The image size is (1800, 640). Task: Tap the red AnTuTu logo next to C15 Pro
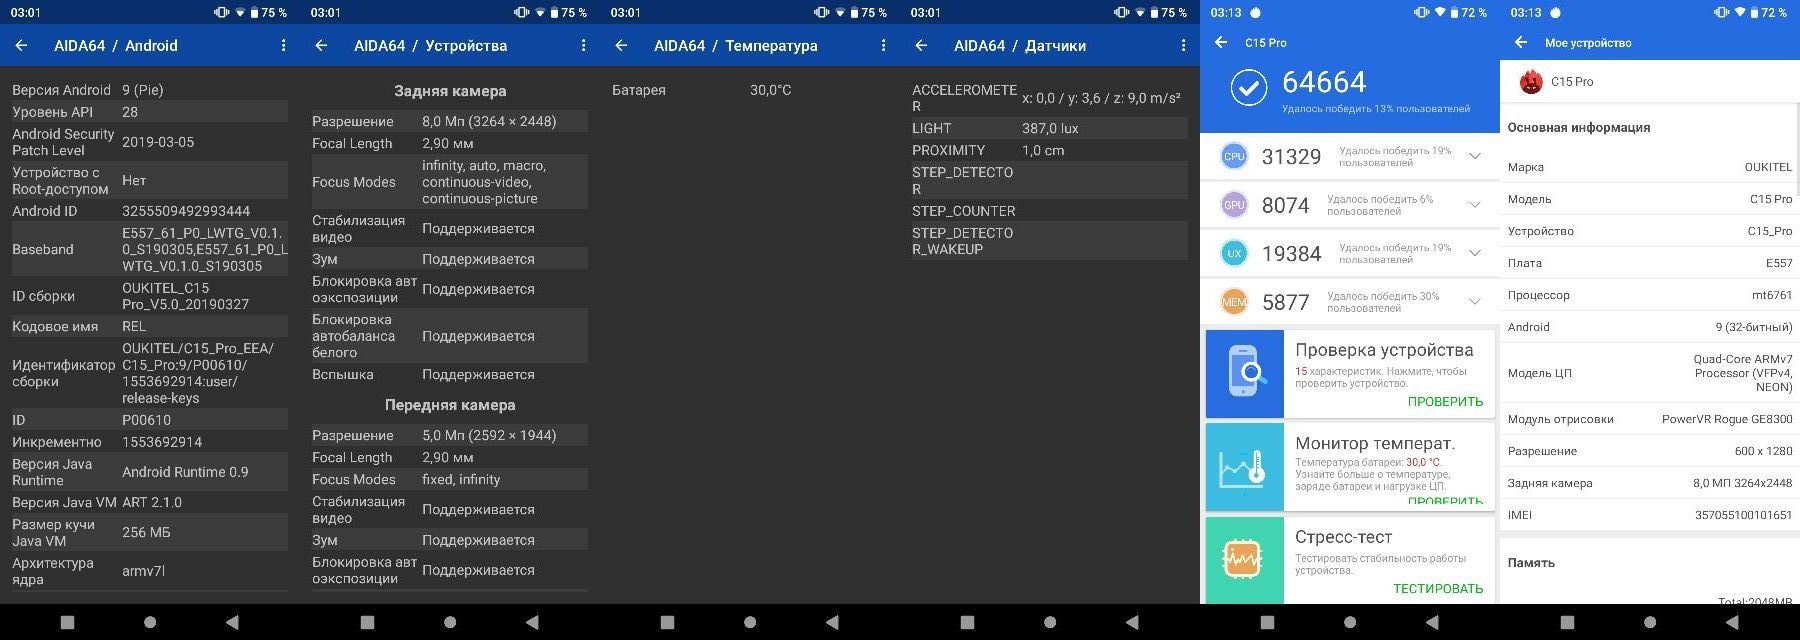coord(1530,82)
